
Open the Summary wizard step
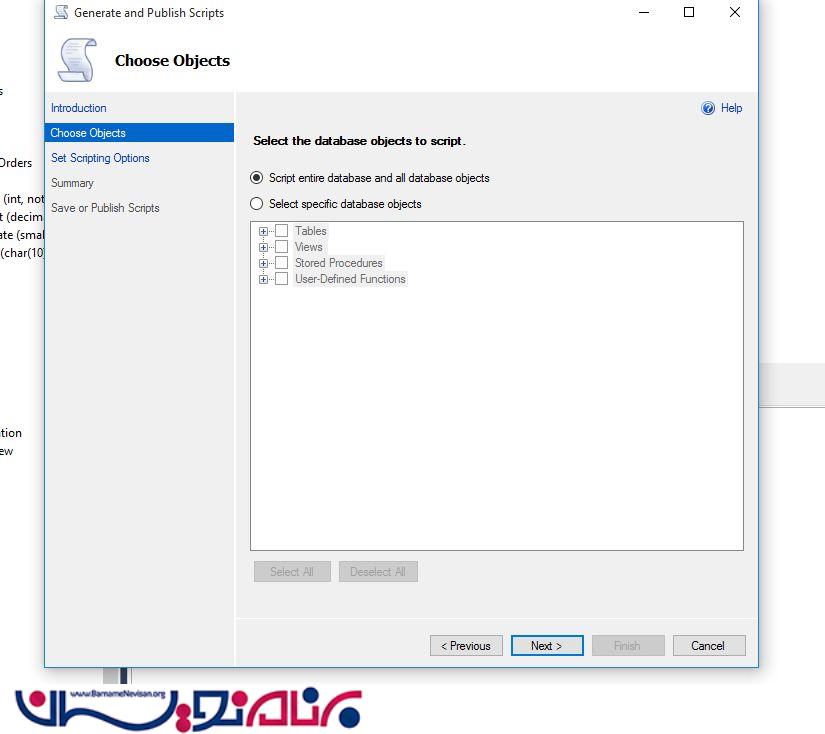click(72, 183)
